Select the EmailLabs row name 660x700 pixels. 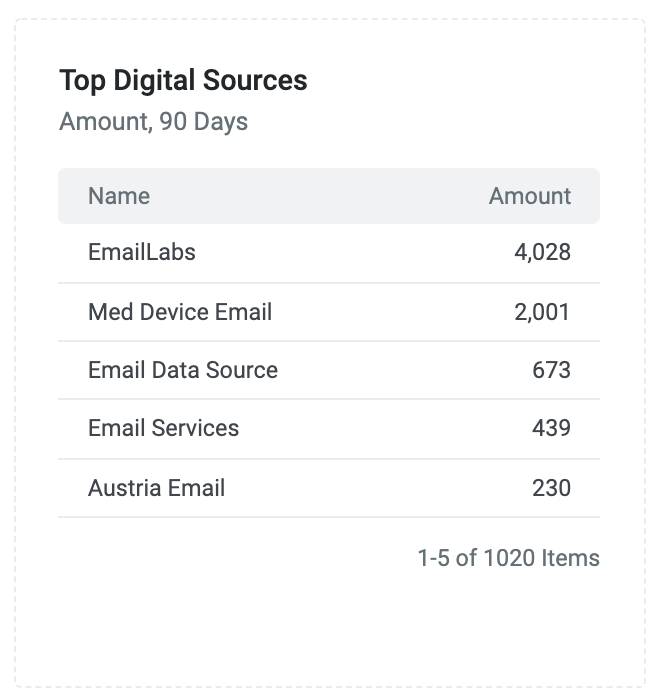(142, 252)
